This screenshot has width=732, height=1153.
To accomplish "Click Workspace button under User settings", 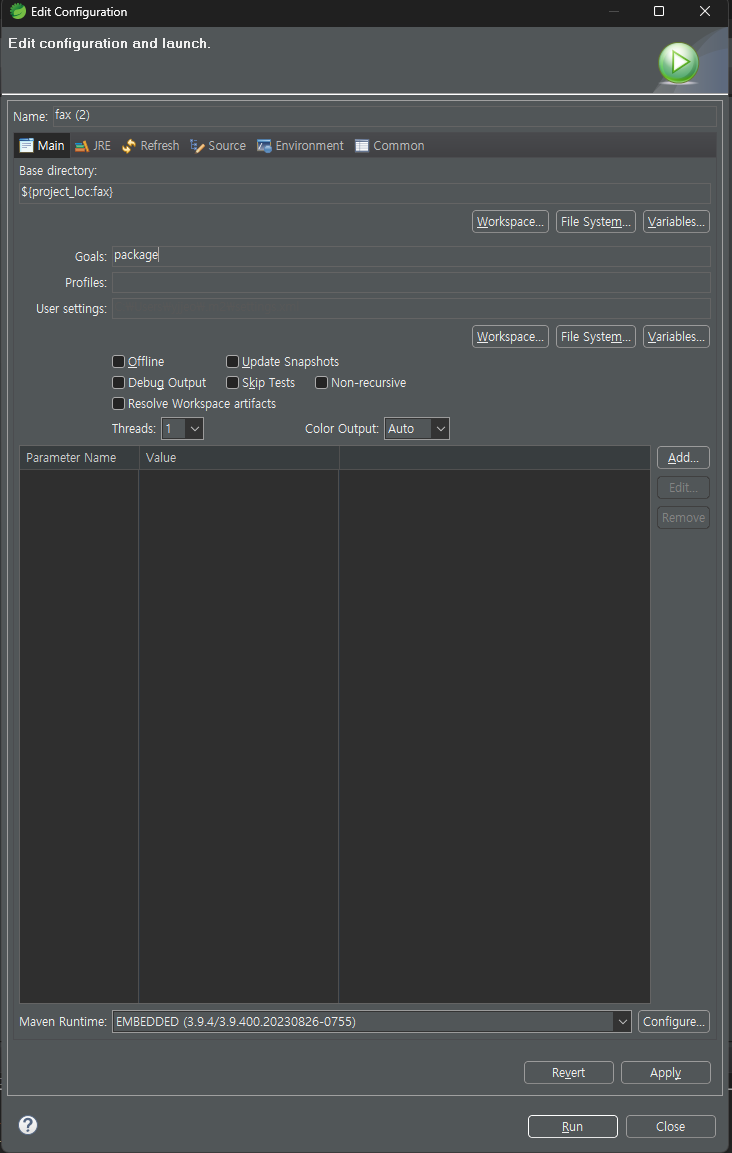I will coord(511,336).
